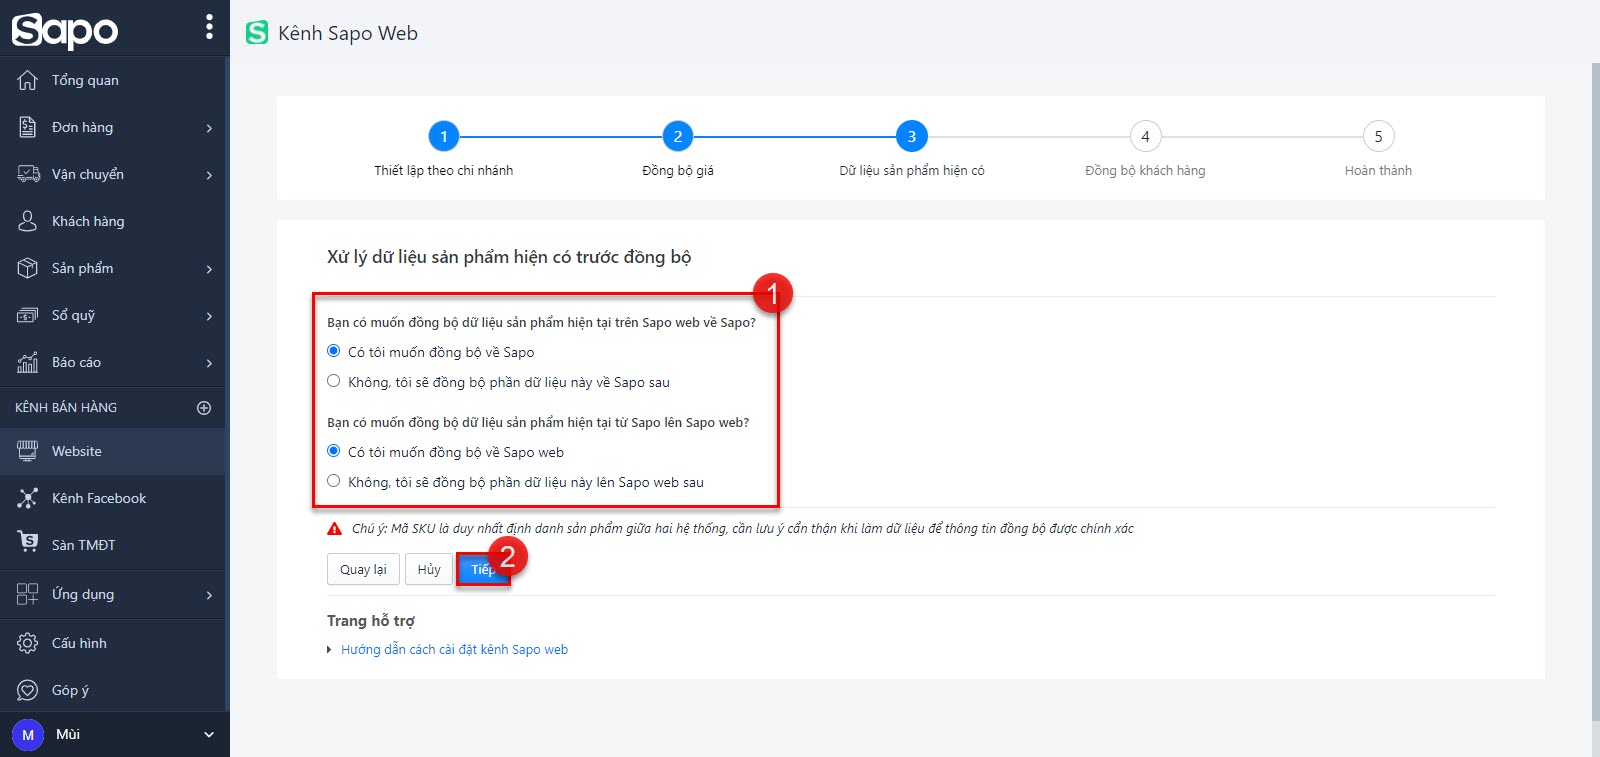1600x757 pixels.
Task: Click step 1 Thiết lập theo chi nhánh
Action: (x=444, y=136)
